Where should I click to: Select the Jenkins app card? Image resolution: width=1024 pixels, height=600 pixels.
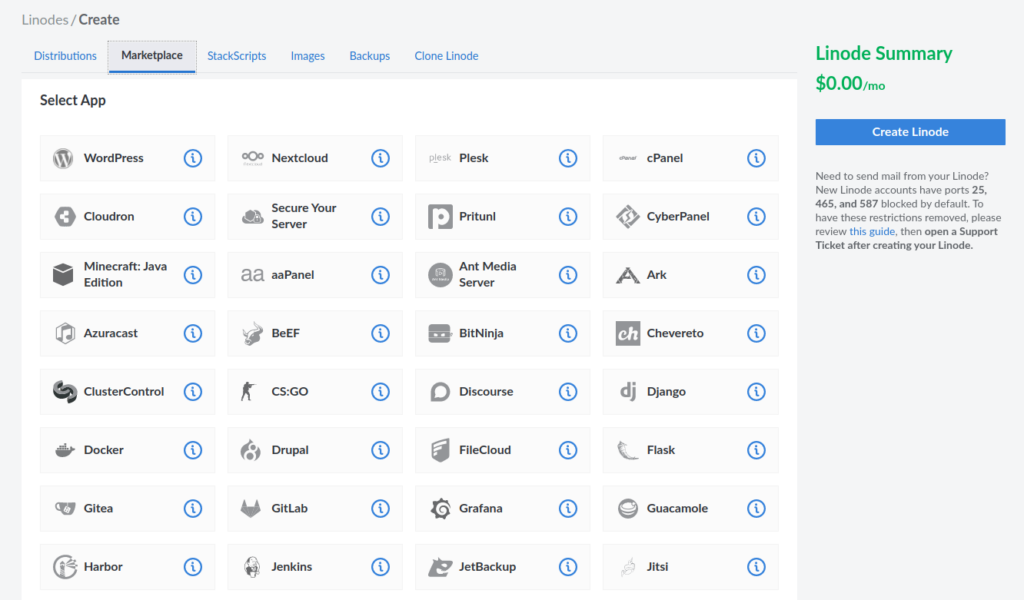click(x=315, y=567)
